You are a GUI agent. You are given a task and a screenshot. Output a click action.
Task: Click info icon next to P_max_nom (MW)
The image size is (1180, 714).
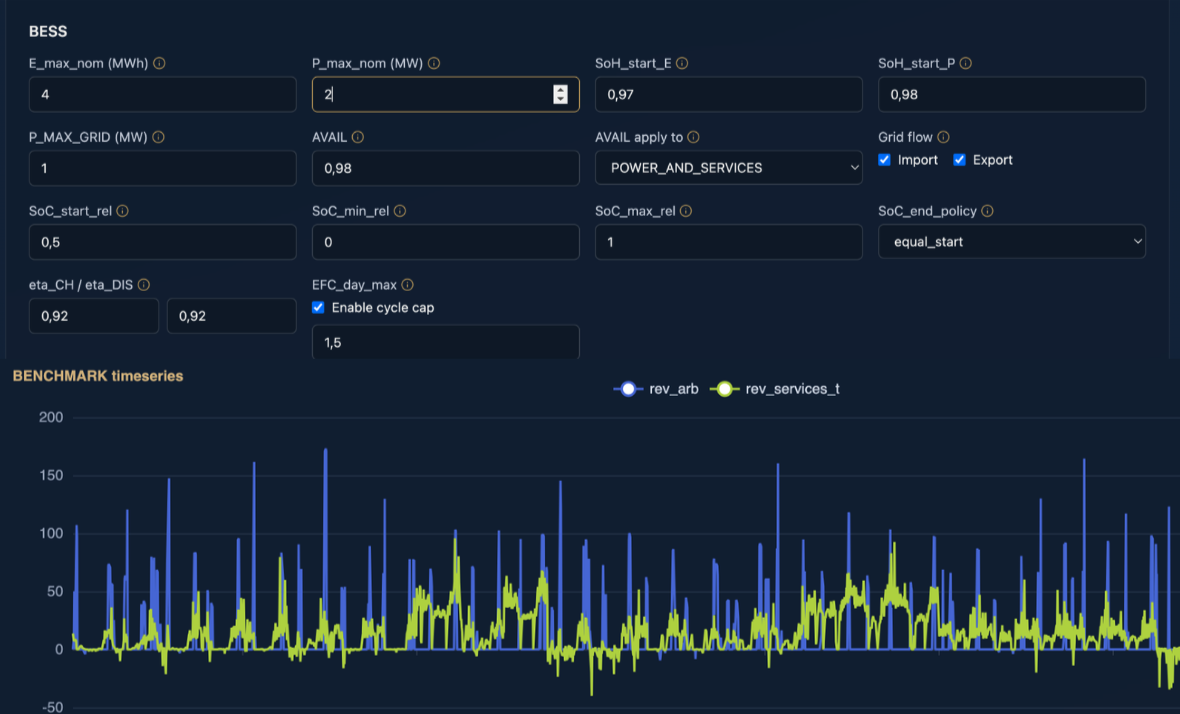(434, 63)
